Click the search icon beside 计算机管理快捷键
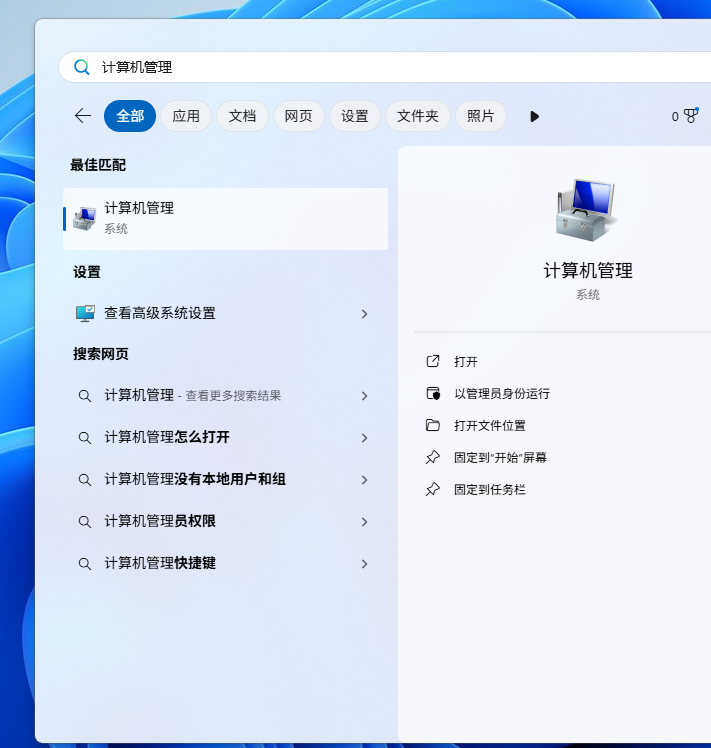711x748 pixels. click(x=84, y=563)
